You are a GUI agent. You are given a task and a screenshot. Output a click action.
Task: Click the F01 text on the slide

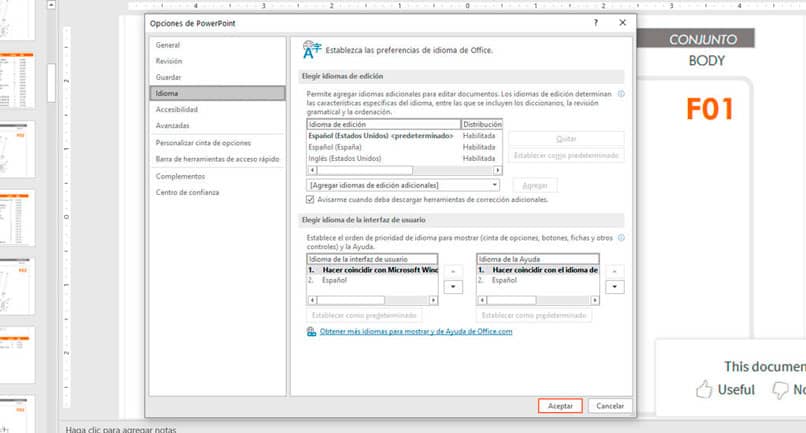click(x=709, y=109)
